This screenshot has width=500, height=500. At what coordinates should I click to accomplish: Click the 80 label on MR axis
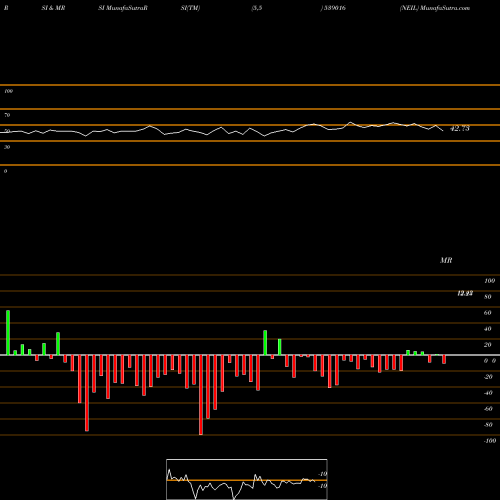pyautogui.click(x=488, y=297)
